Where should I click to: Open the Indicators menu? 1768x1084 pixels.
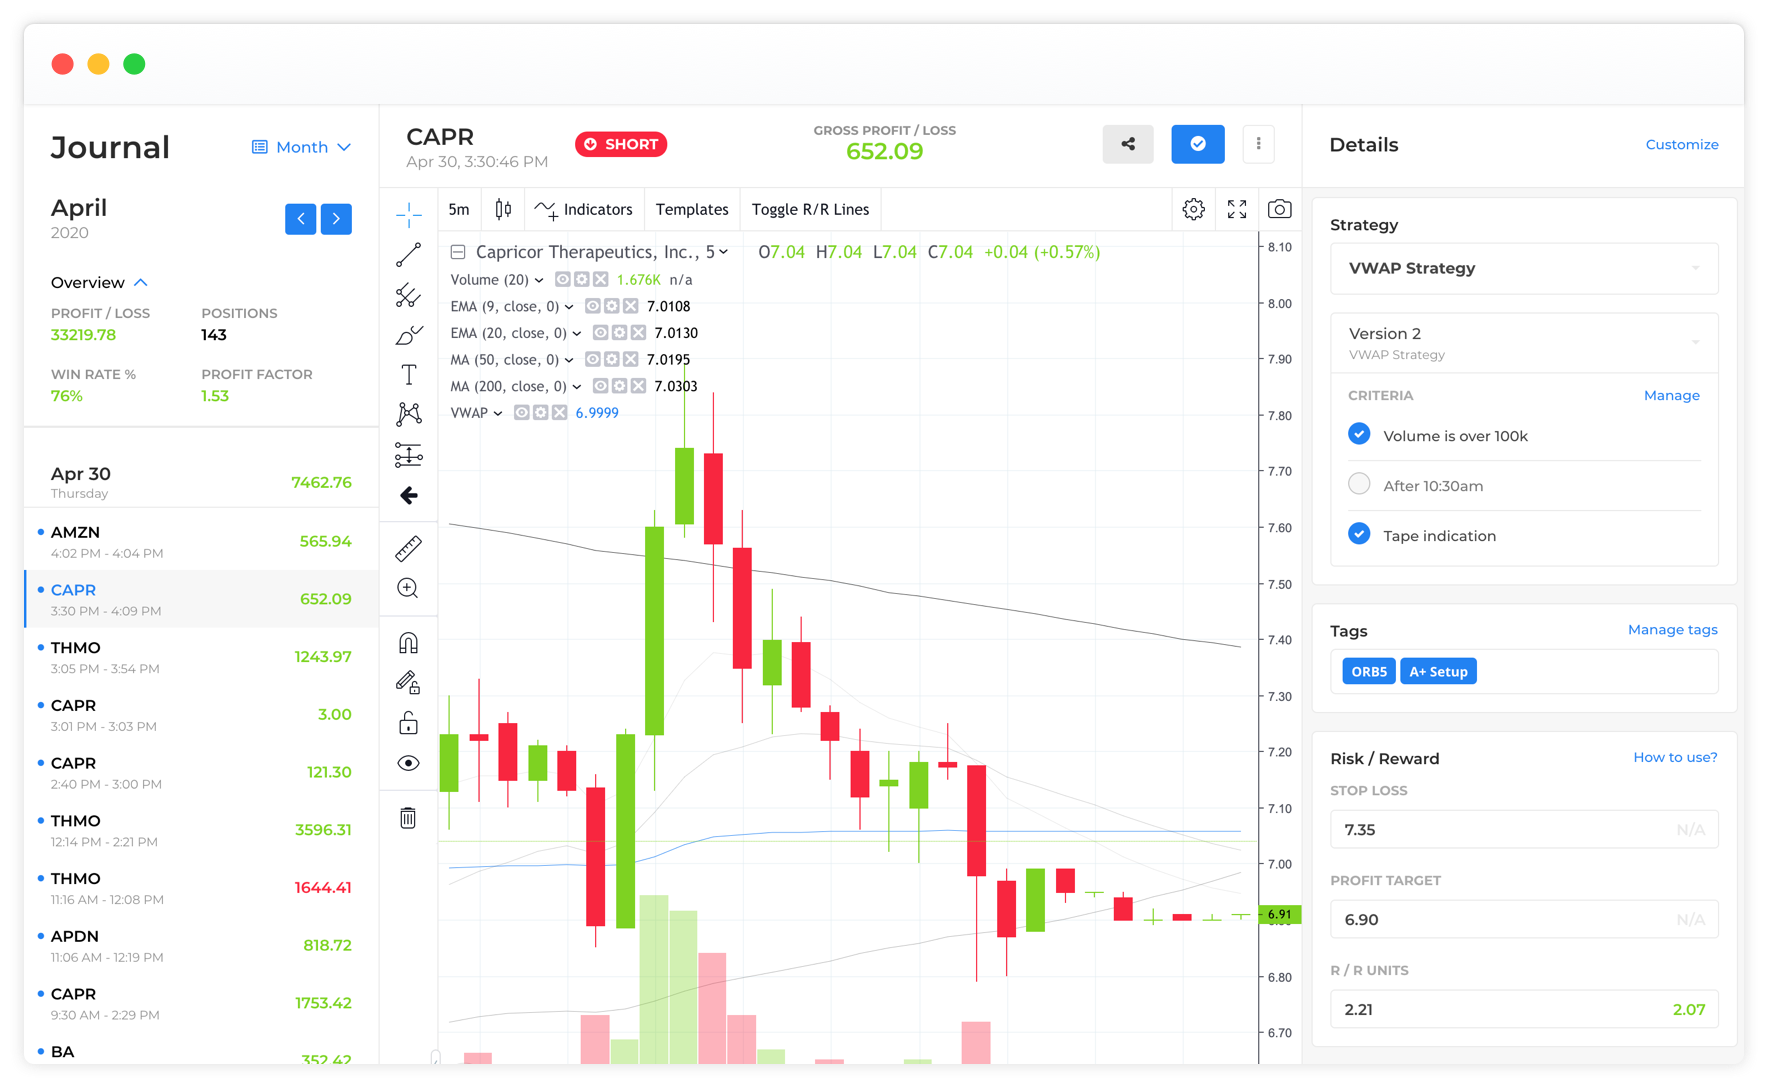pyautogui.click(x=584, y=209)
